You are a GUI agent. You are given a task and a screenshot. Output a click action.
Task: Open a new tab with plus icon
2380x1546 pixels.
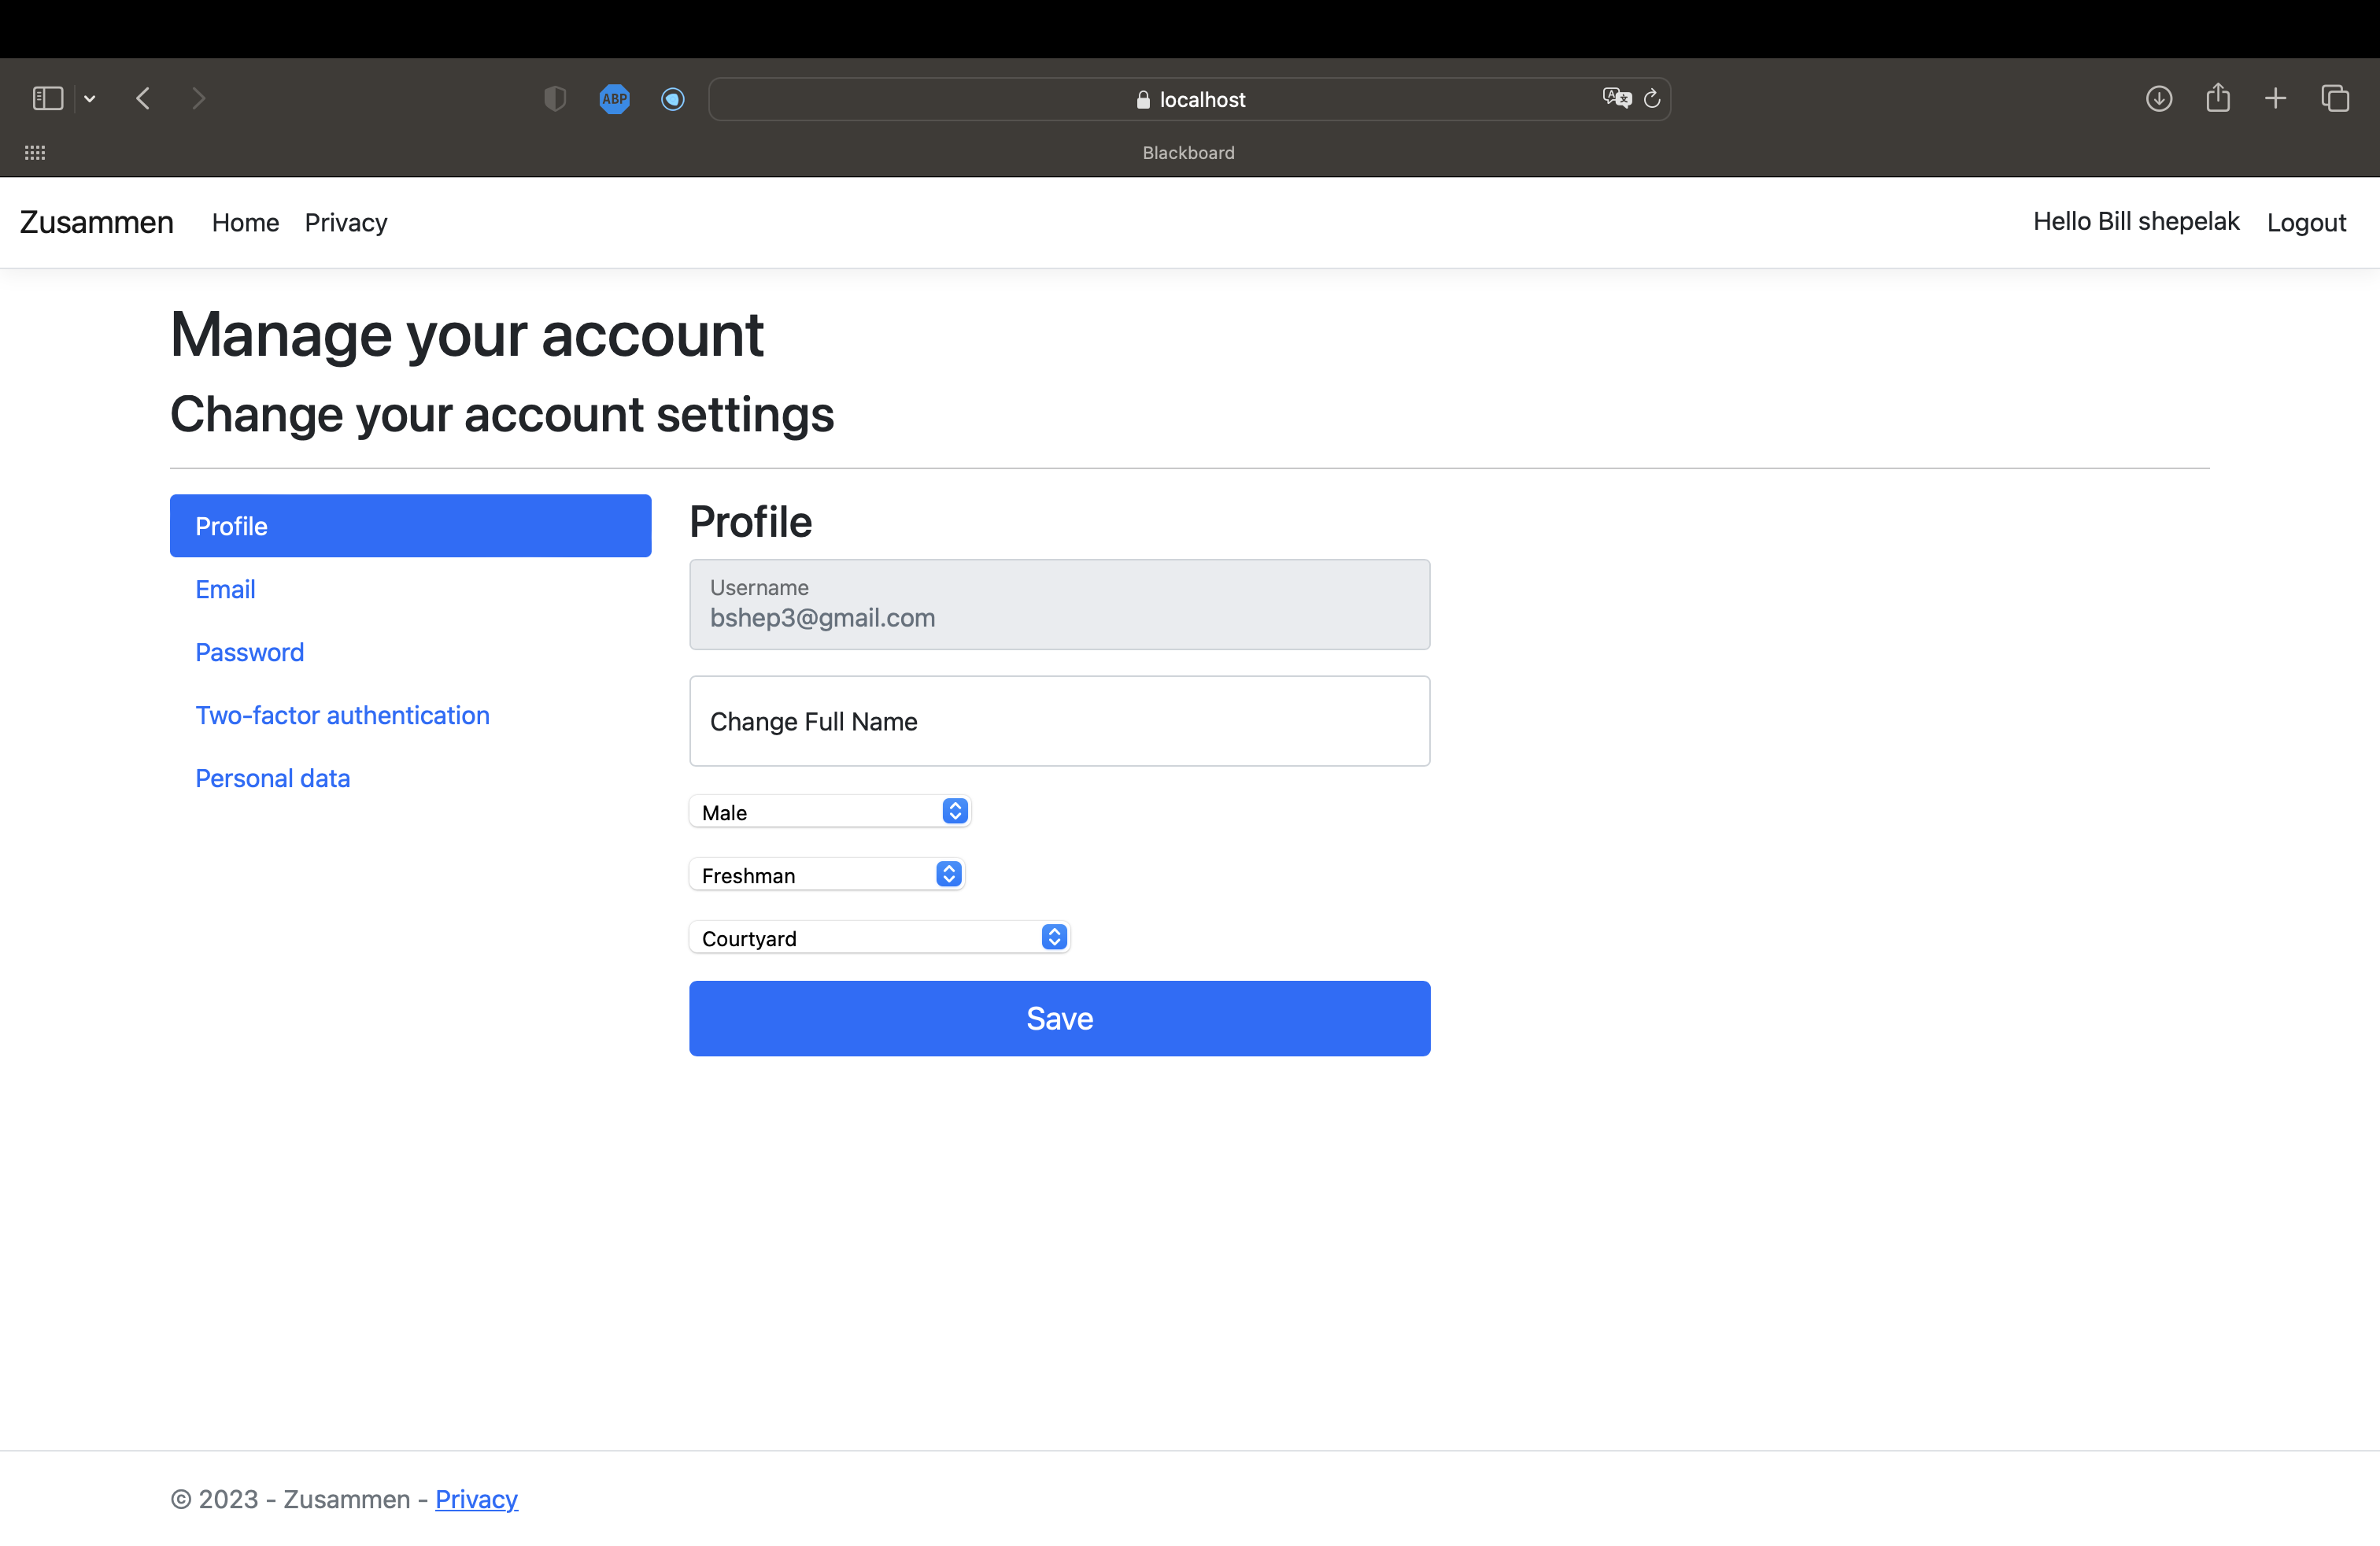coord(2275,98)
